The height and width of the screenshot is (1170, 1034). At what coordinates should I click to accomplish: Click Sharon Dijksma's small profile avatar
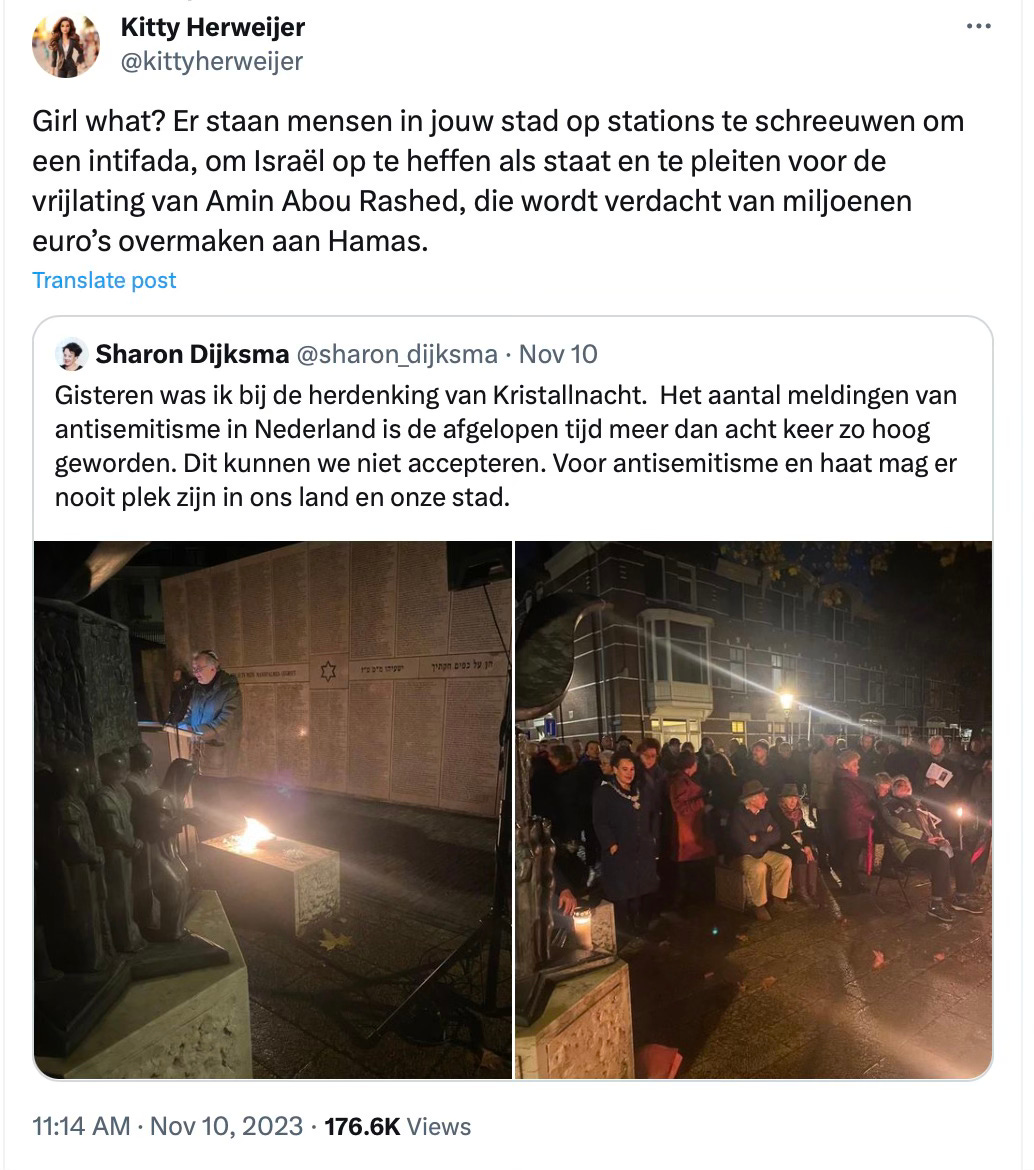(x=72, y=354)
